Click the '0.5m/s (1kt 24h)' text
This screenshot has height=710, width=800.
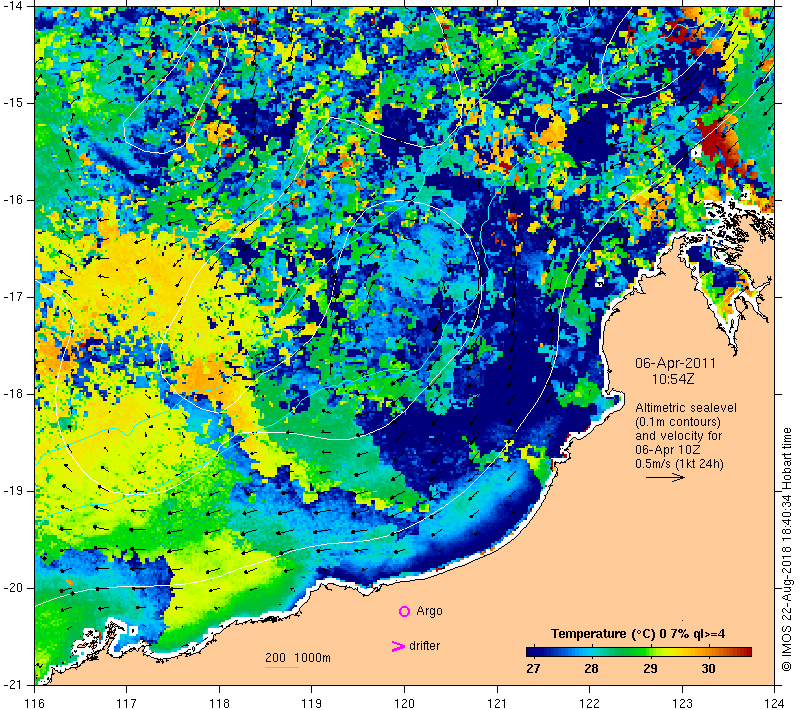(679, 464)
